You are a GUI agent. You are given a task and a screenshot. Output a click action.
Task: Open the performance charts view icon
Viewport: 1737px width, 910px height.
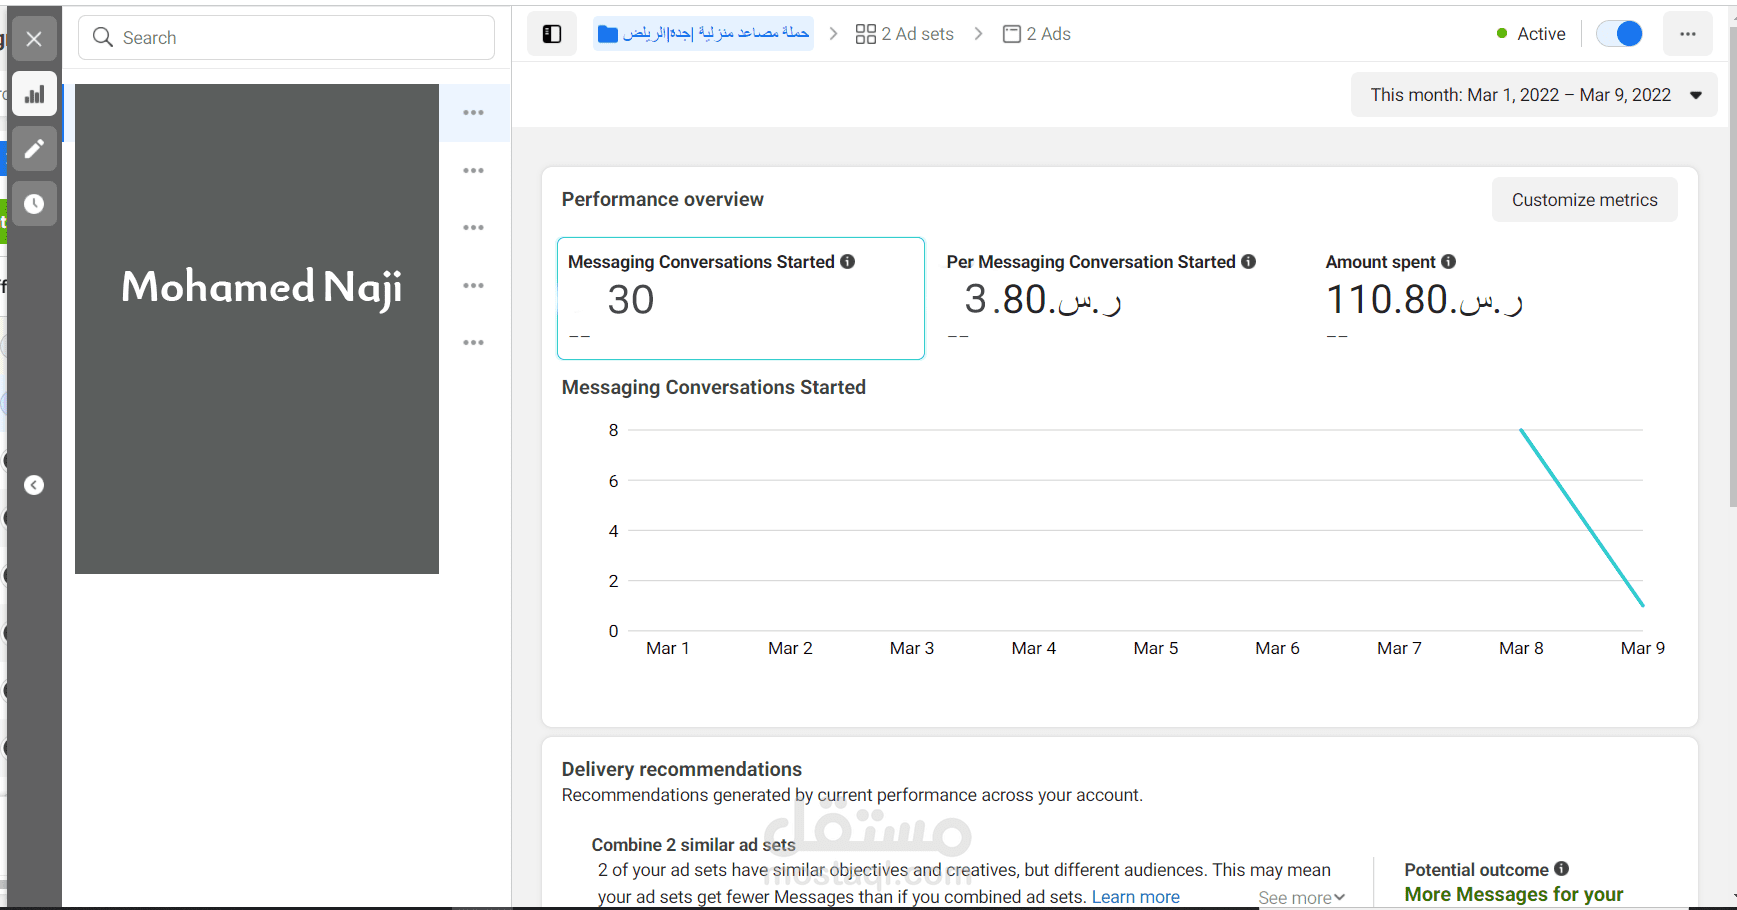tap(34, 95)
